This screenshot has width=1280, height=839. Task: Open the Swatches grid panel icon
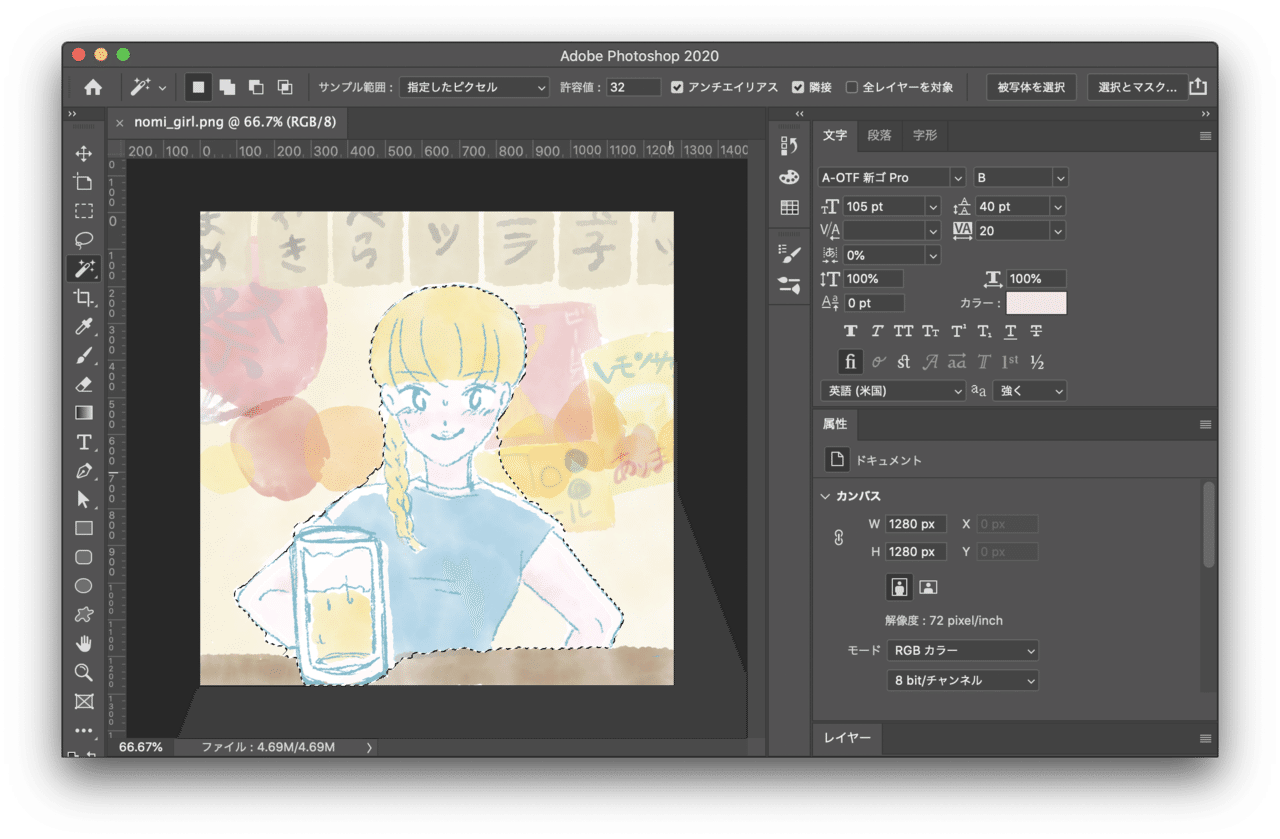point(789,208)
